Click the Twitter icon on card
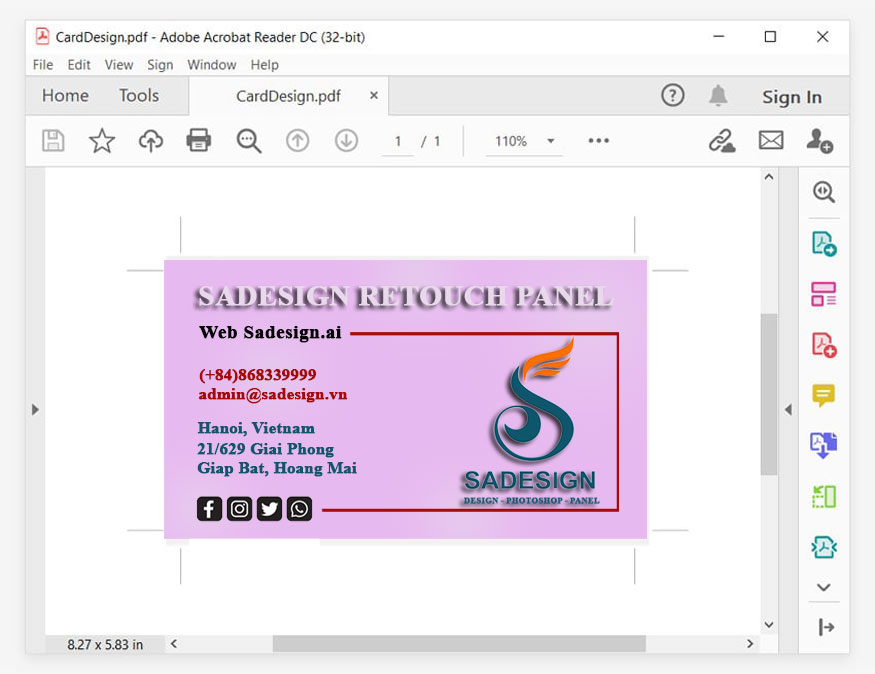875x674 pixels. [x=269, y=509]
